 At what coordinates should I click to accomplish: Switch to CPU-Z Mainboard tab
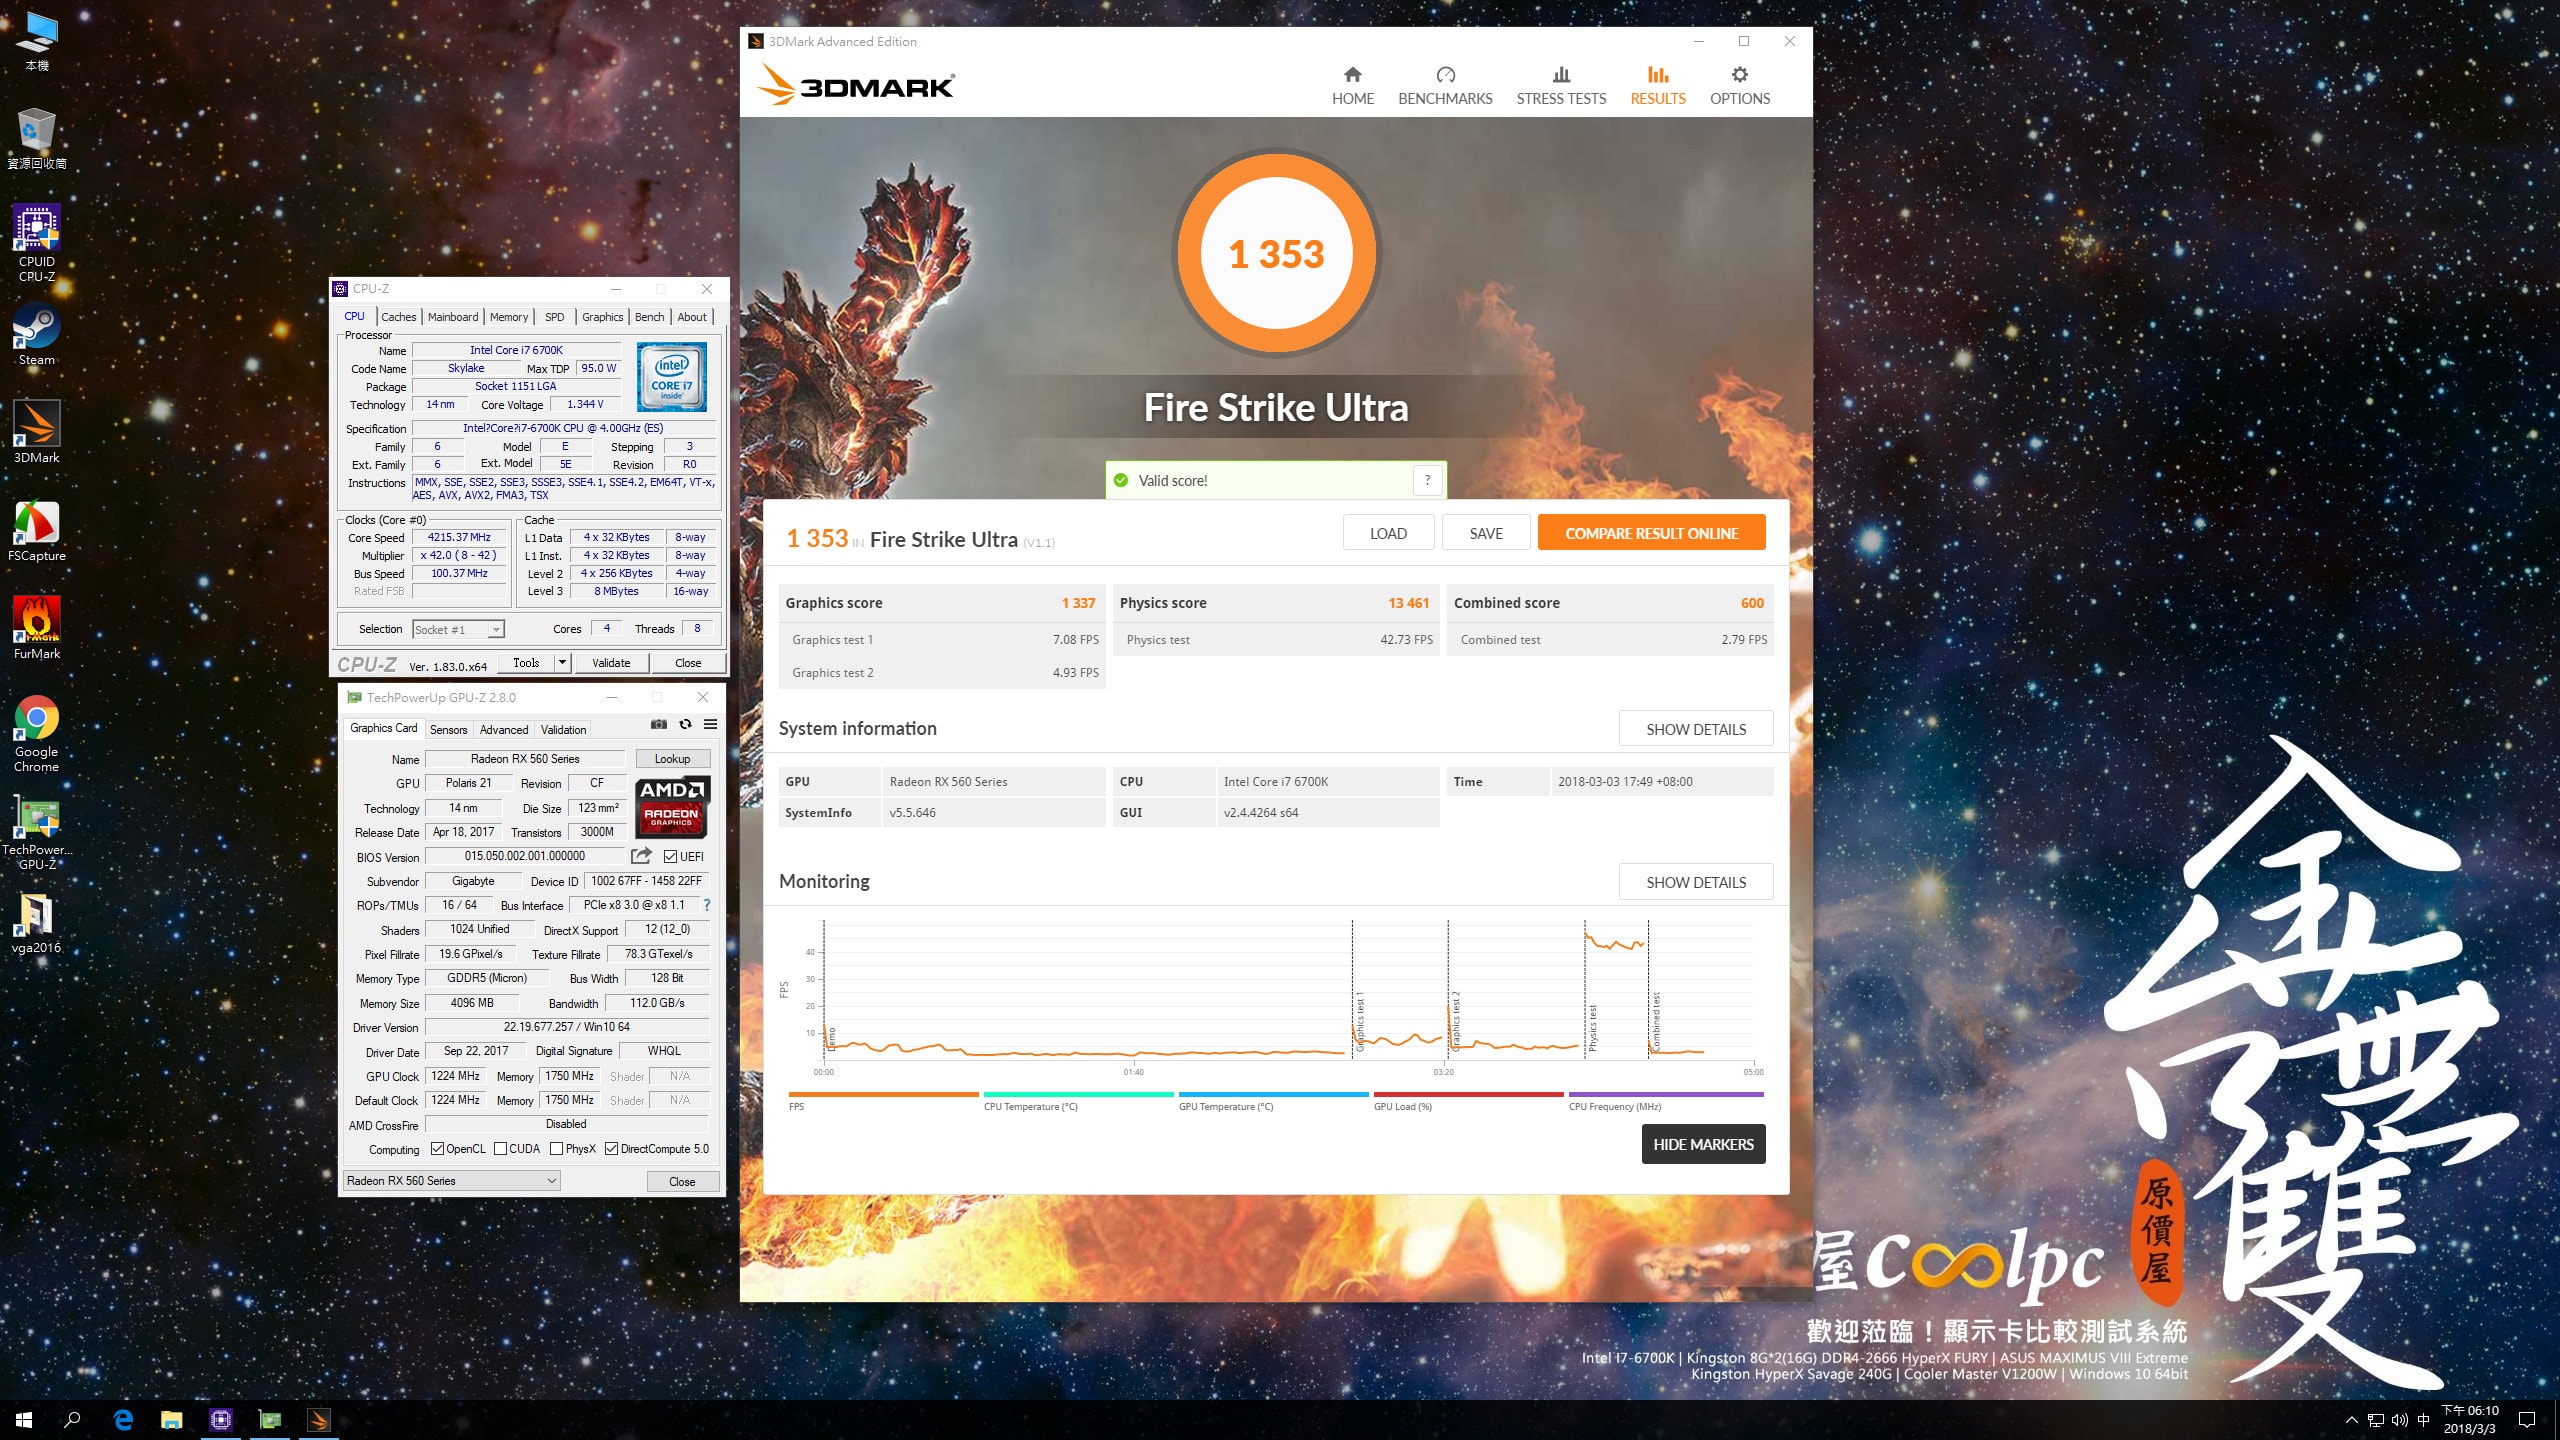[x=453, y=317]
